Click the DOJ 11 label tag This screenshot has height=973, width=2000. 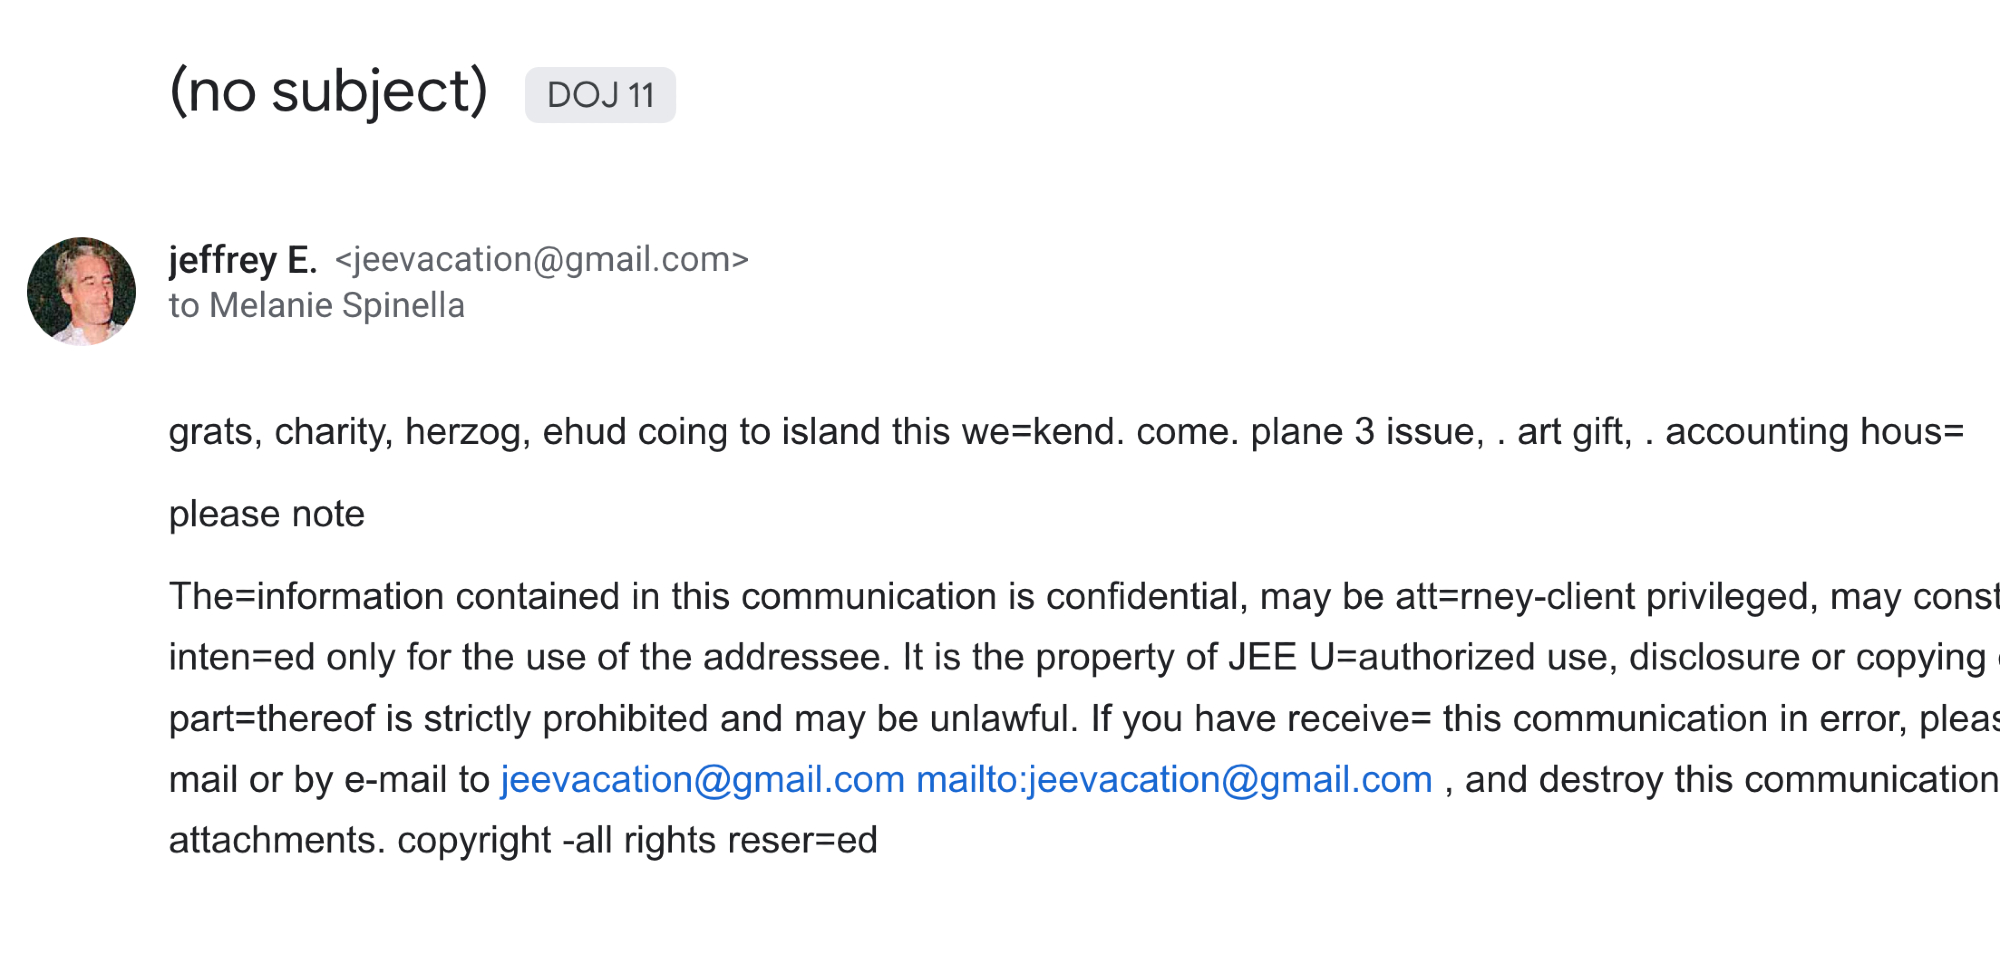[600, 95]
